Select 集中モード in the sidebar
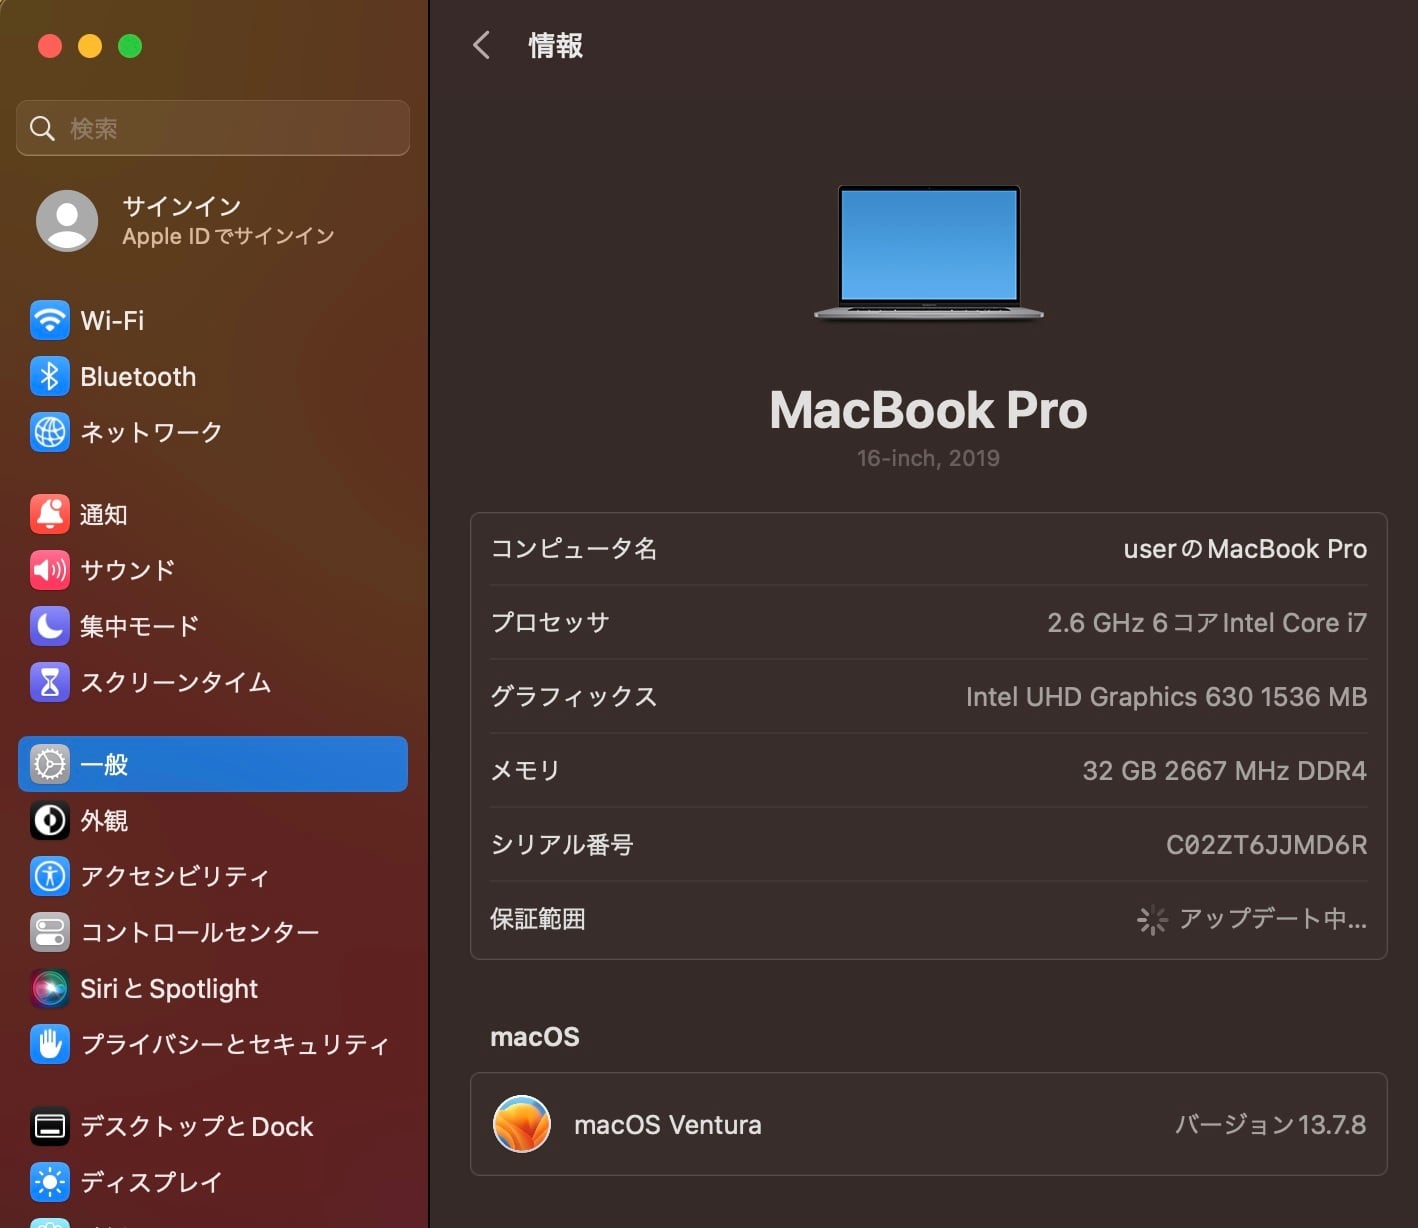Viewport: 1418px width, 1228px height. point(213,627)
